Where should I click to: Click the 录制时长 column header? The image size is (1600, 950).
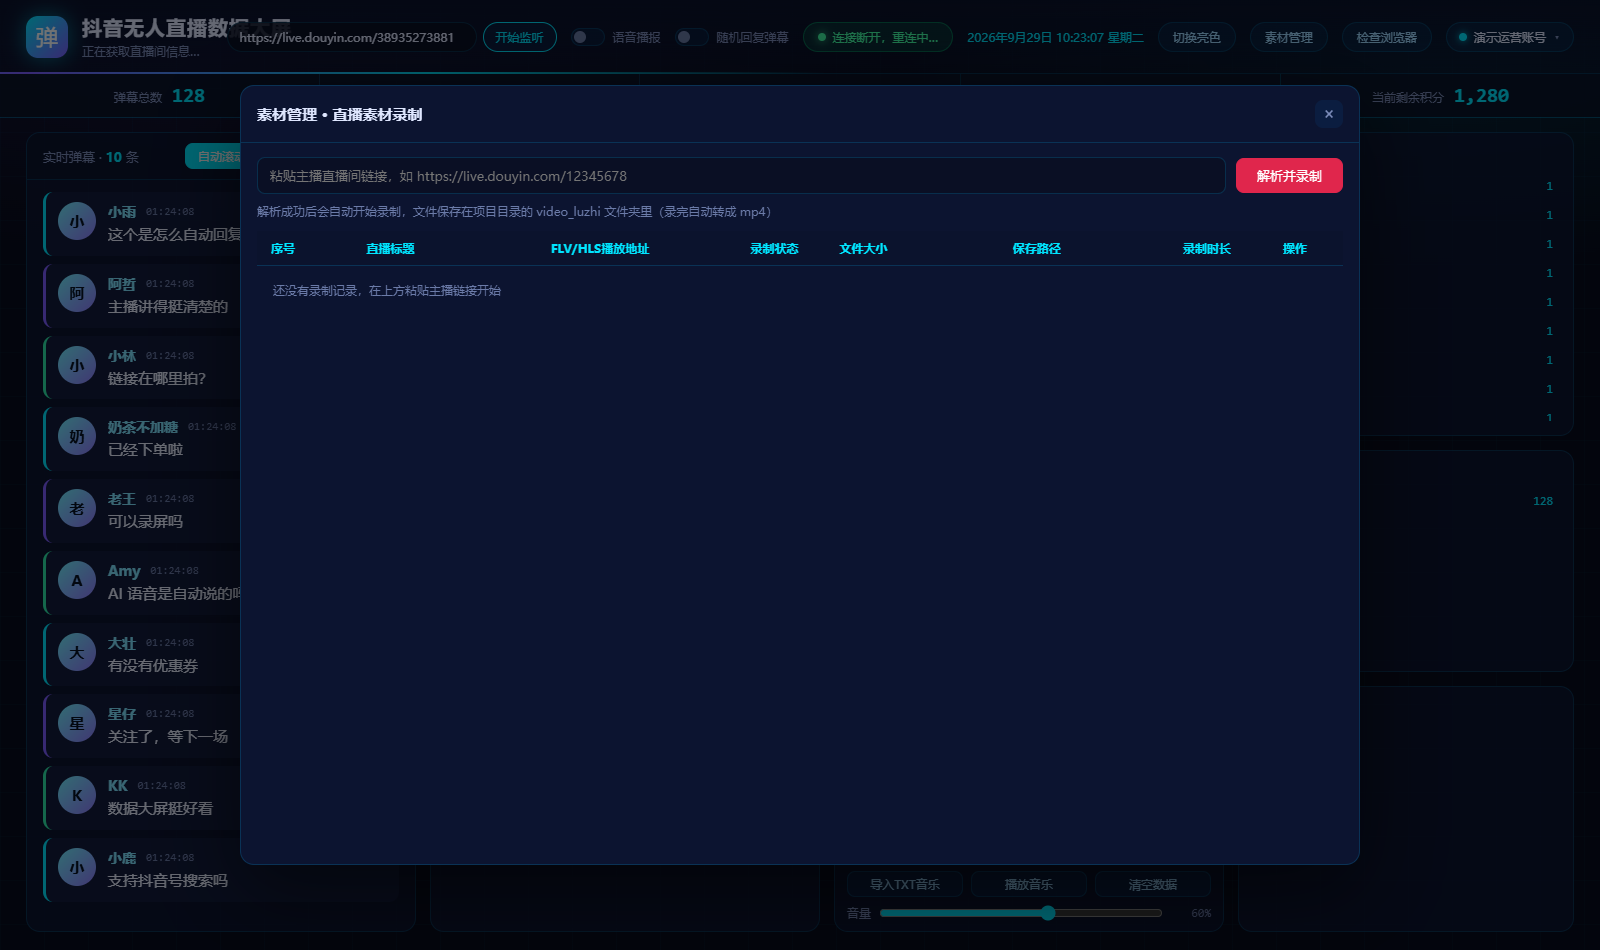pyautogui.click(x=1207, y=249)
